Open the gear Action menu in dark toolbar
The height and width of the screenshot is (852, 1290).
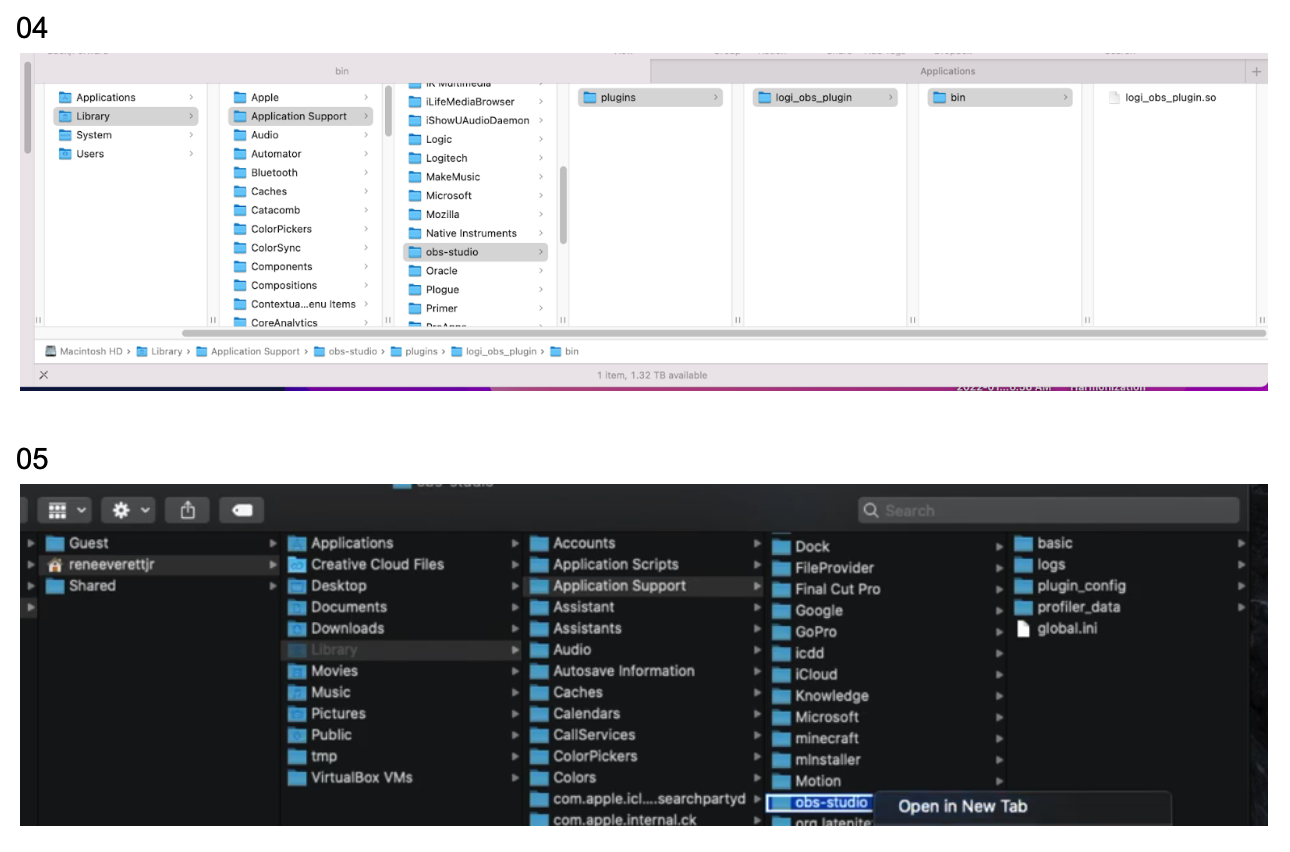129,510
